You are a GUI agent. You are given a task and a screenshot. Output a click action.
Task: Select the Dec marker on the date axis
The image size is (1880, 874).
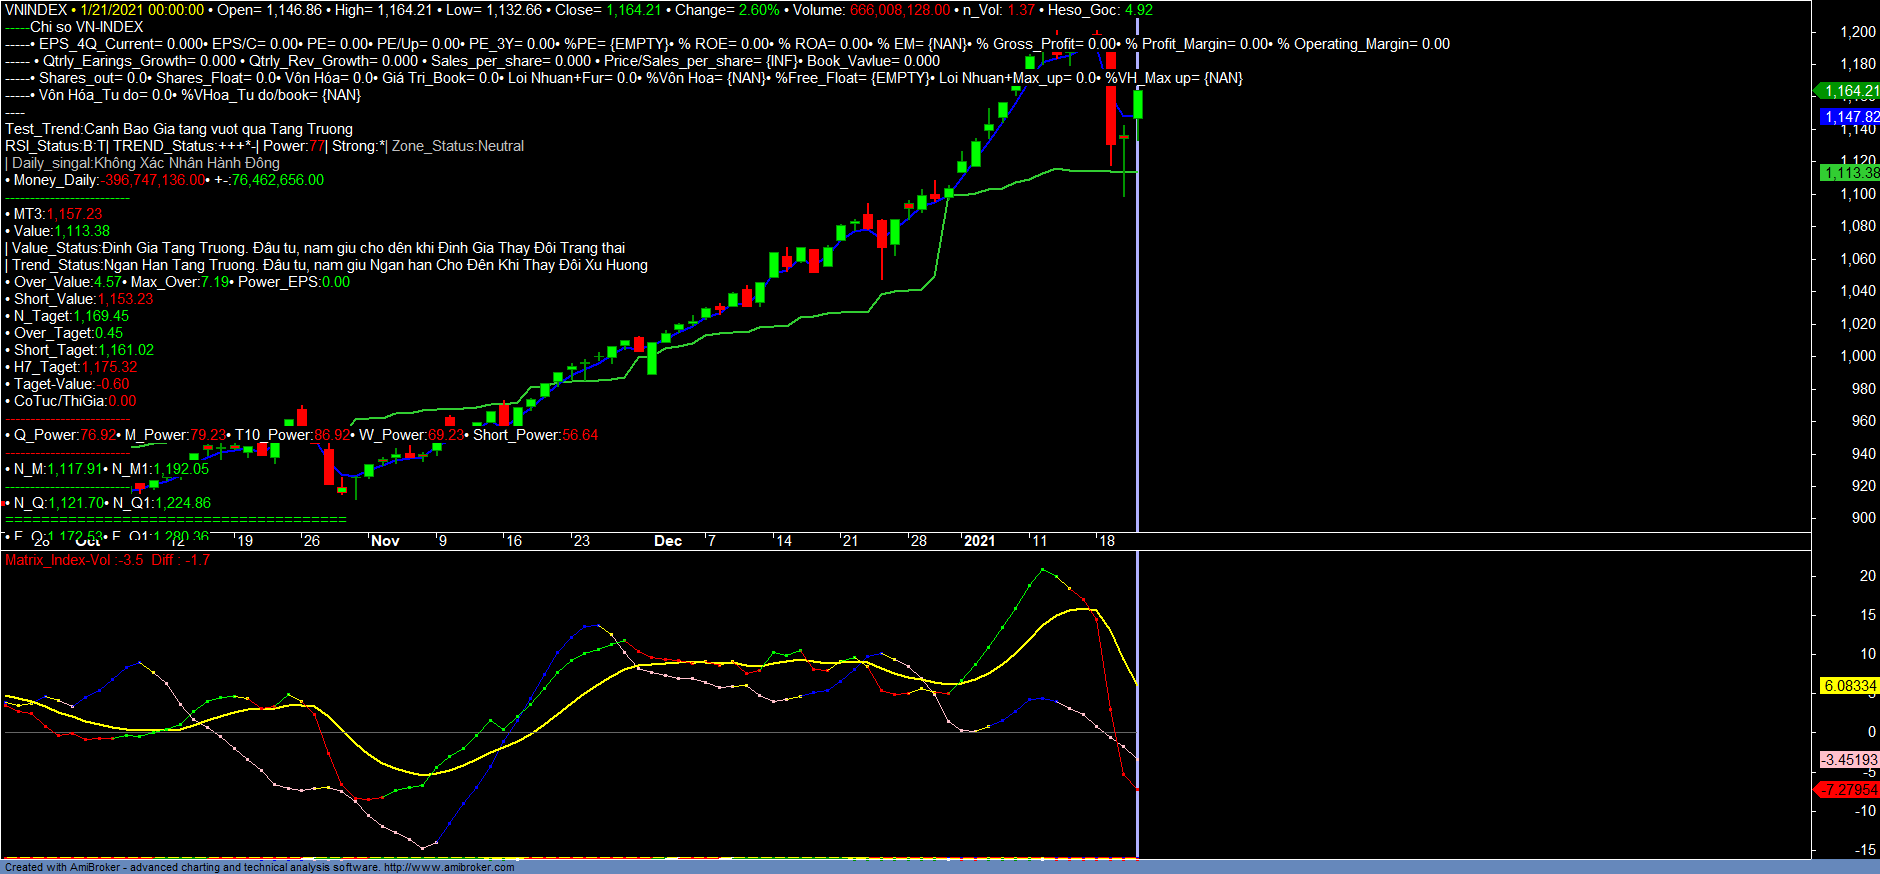tap(668, 541)
